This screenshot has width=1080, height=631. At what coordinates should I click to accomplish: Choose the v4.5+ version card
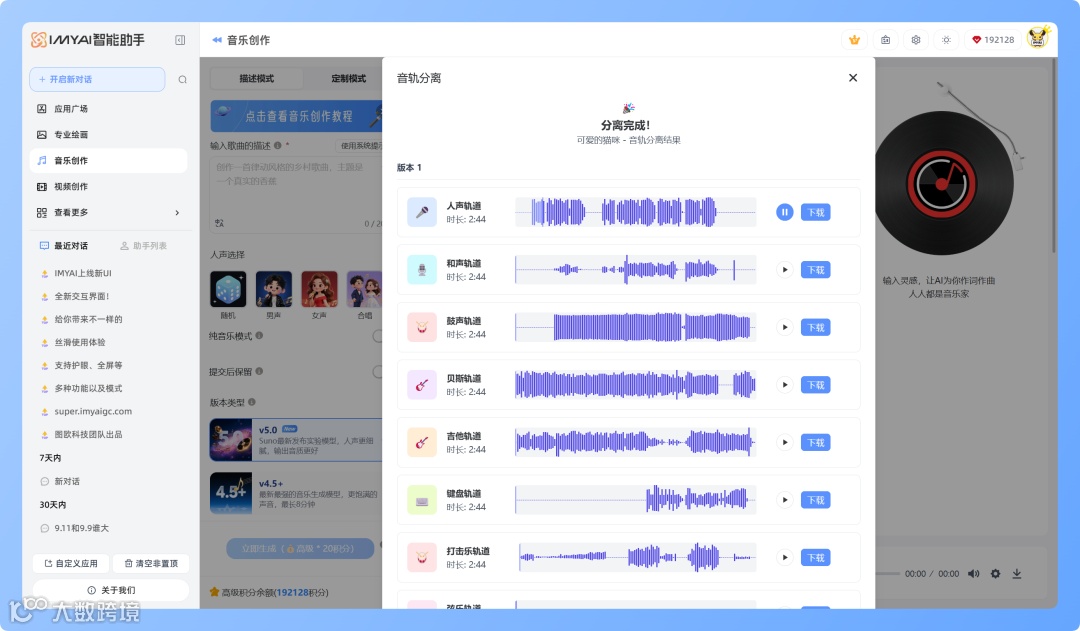296,493
